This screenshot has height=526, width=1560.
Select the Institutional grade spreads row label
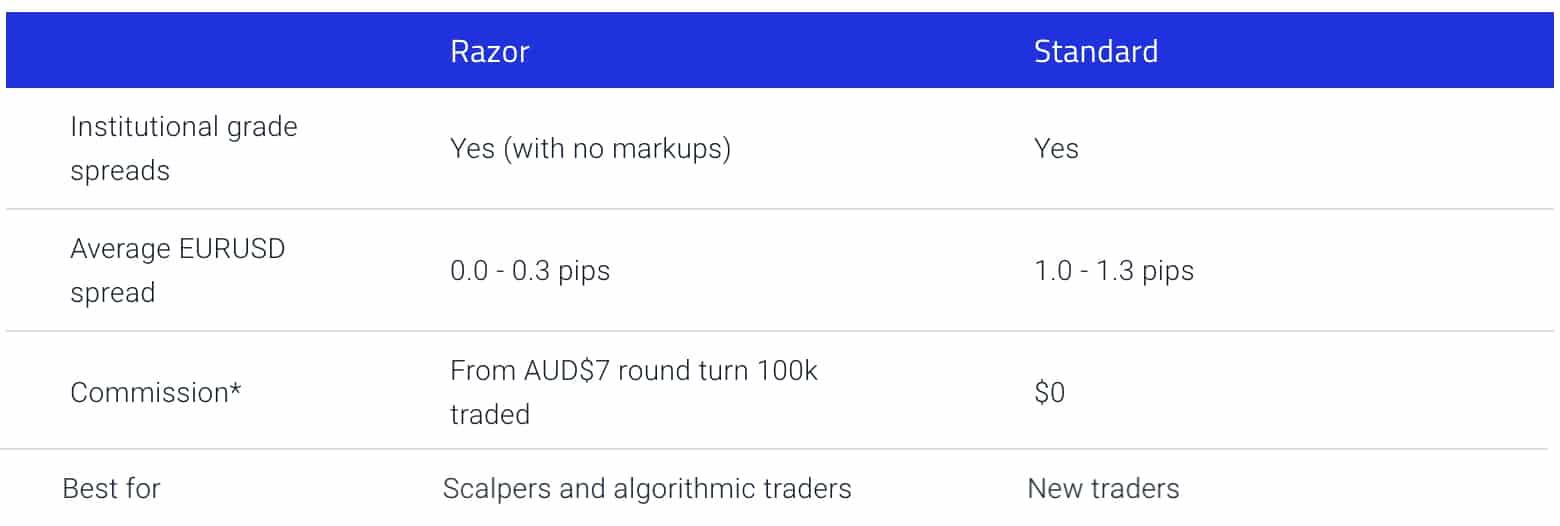click(x=183, y=148)
